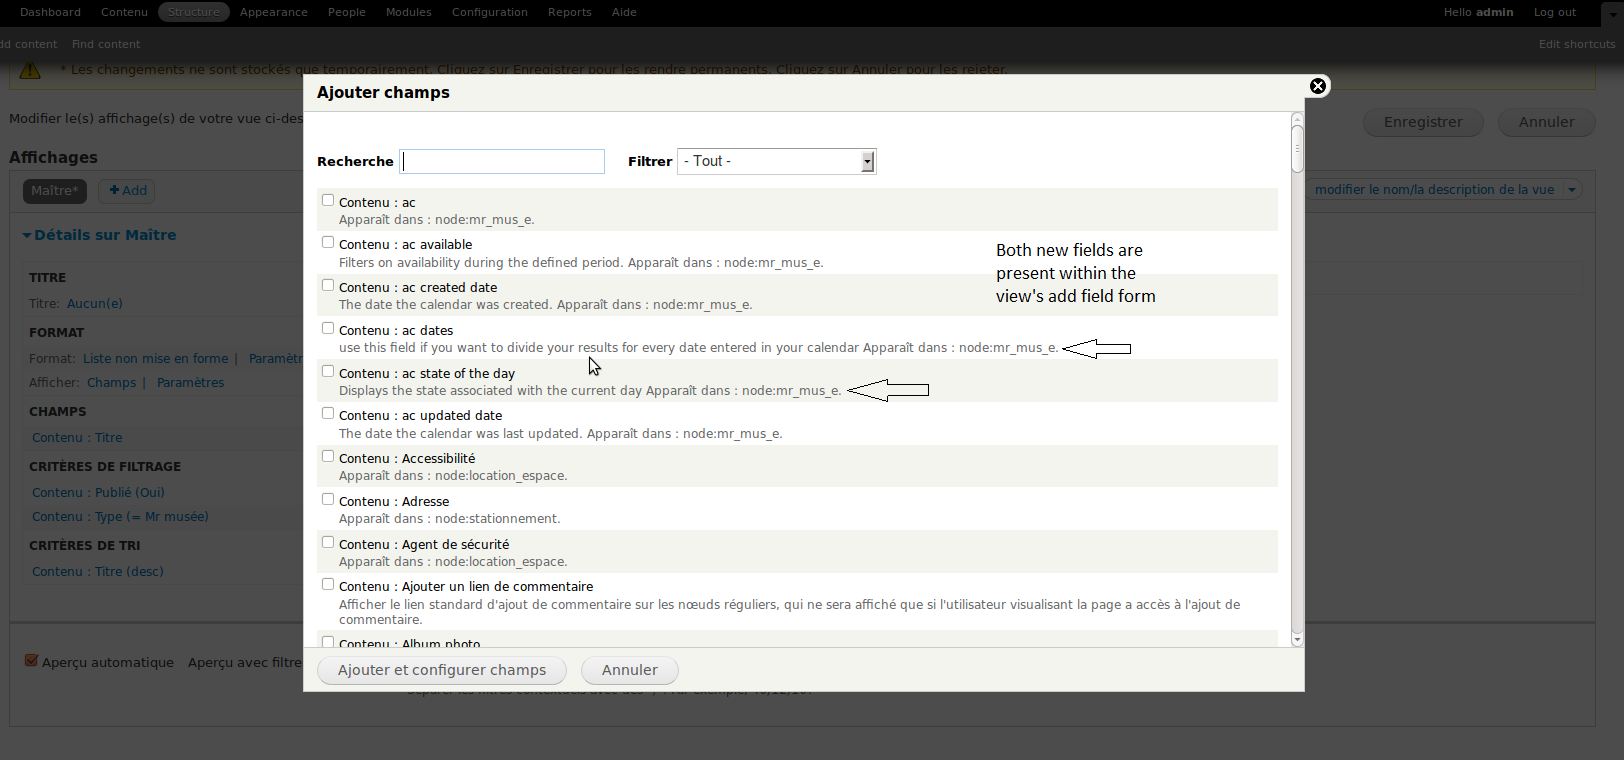This screenshot has height=760, width=1624.
Task: Open the Paramètres link next to Champs
Action: [x=190, y=383]
